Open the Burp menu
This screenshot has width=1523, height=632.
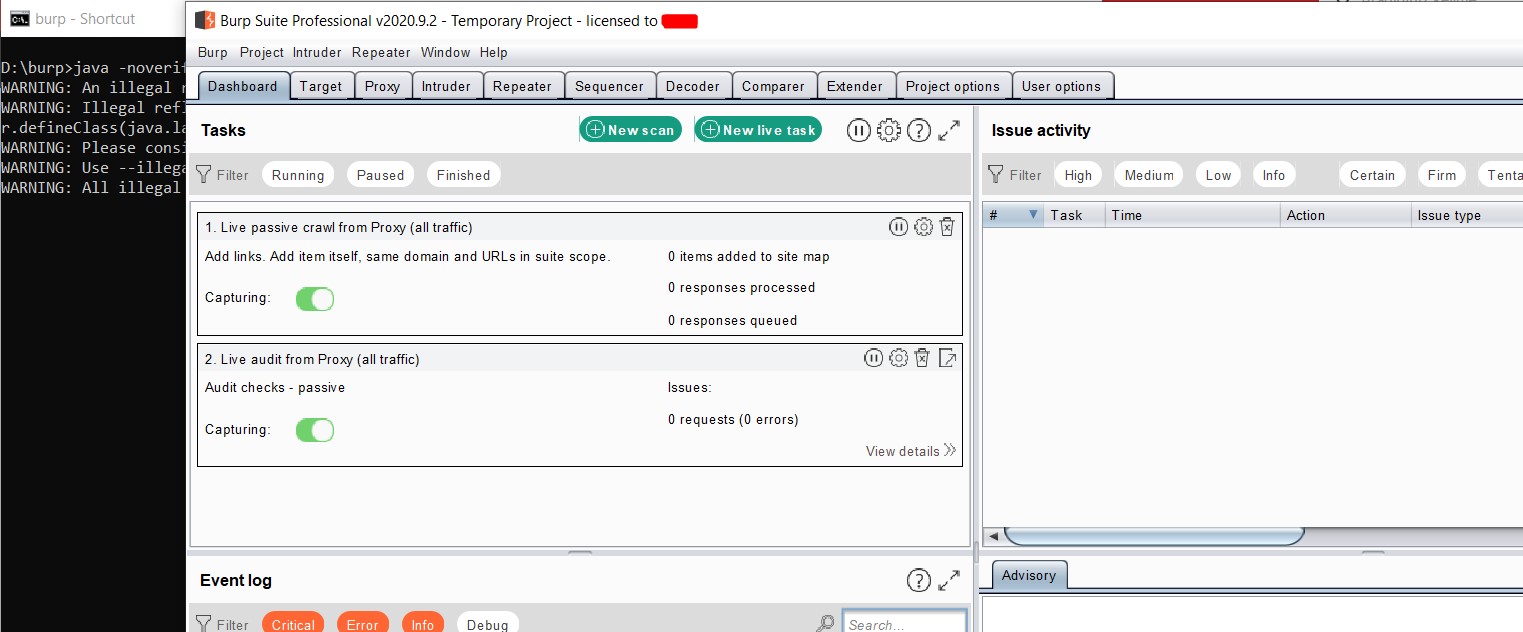212,52
